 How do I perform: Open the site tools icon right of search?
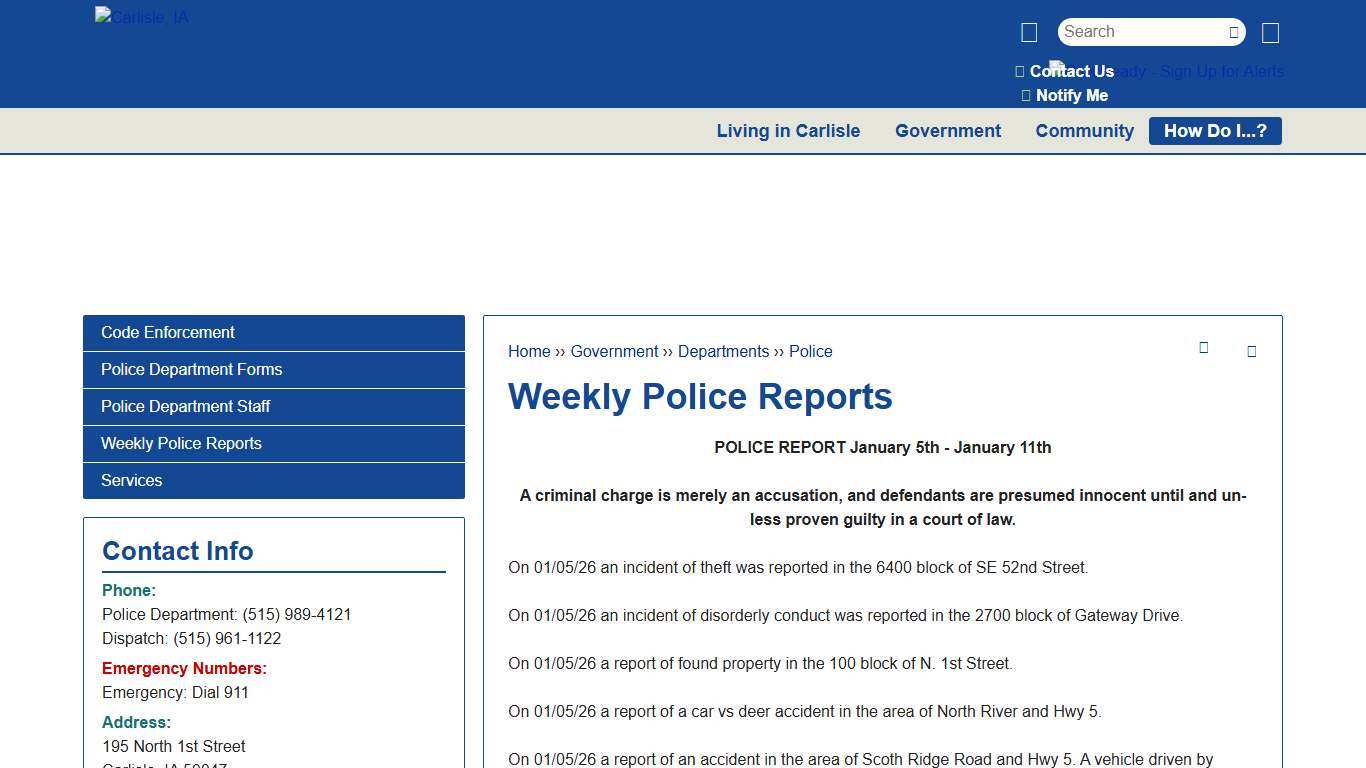coord(1270,32)
